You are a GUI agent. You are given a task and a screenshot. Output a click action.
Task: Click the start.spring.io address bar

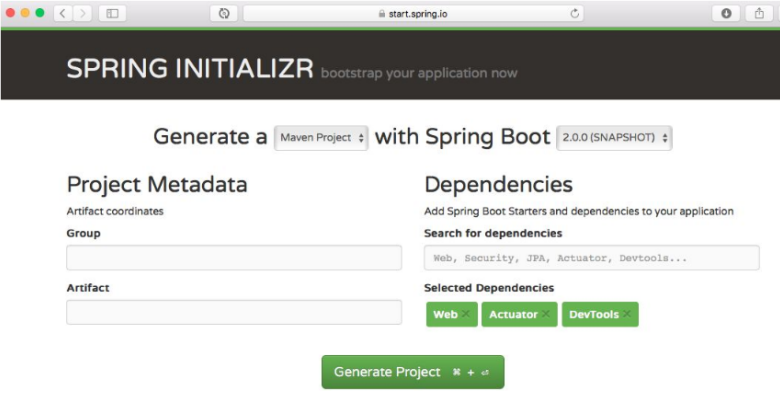click(x=413, y=14)
